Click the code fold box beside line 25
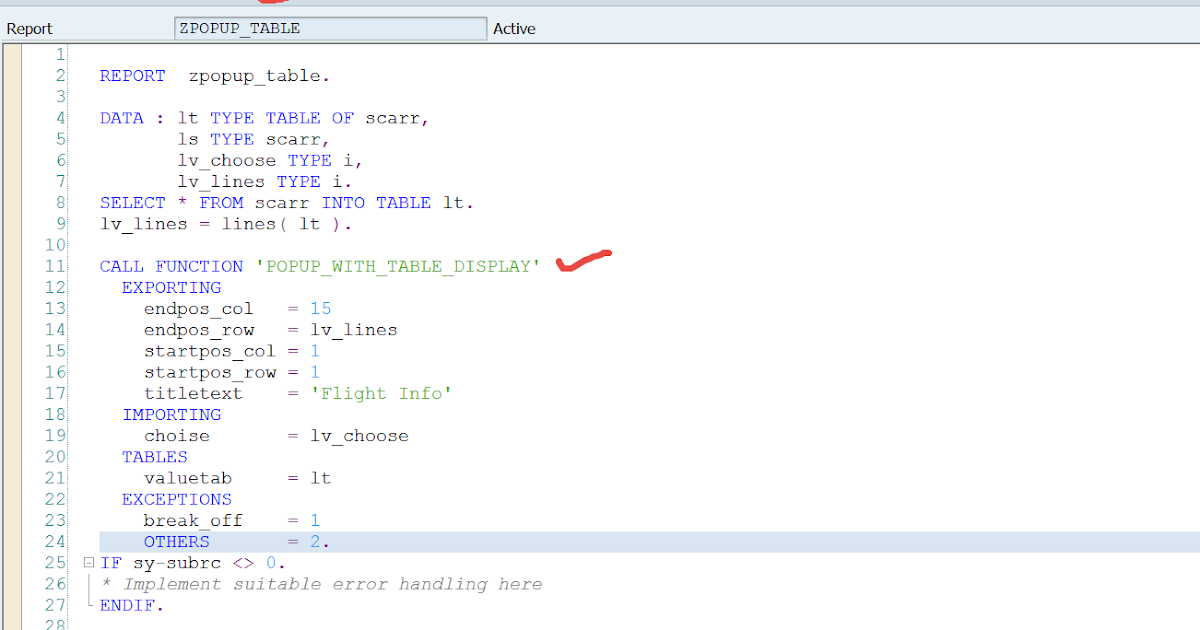1200x630 pixels. coord(88,563)
